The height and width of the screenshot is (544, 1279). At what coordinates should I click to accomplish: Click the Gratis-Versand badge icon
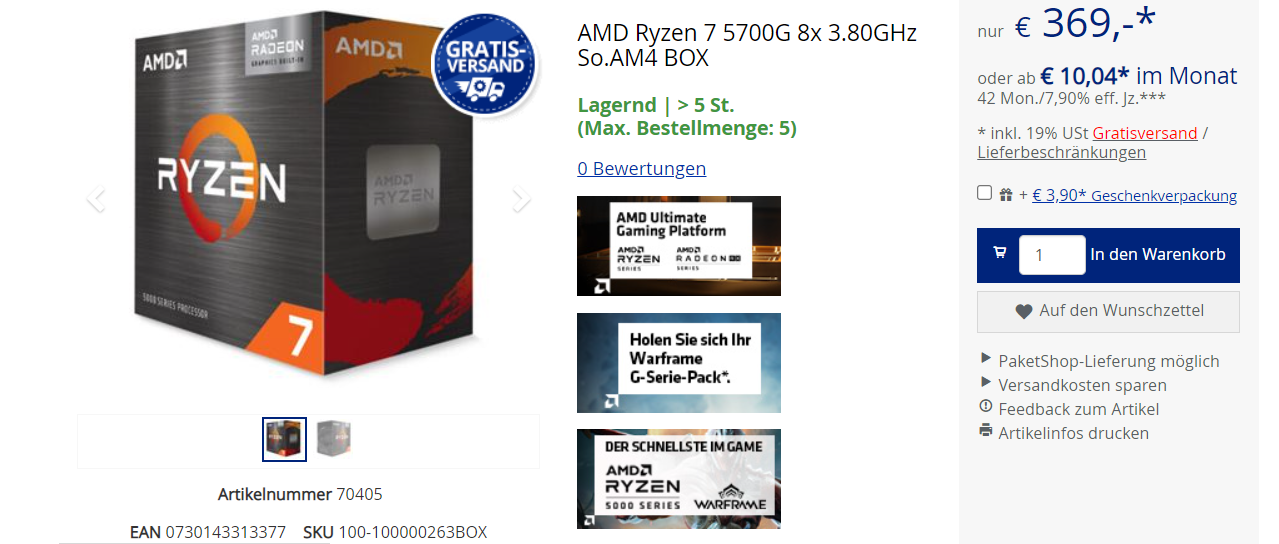(x=484, y=63)
